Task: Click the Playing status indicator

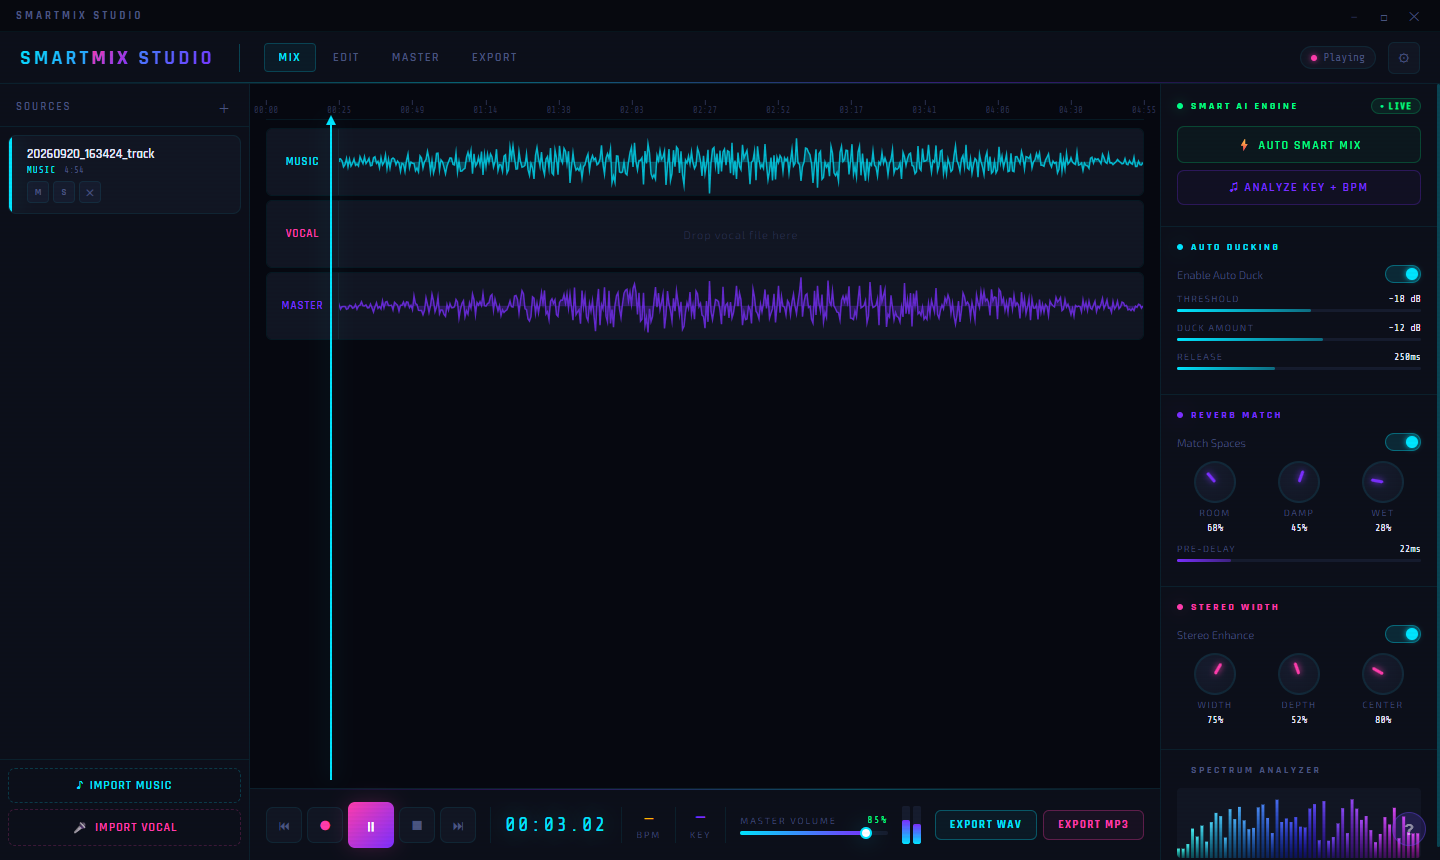Action: pos(1338,58)
